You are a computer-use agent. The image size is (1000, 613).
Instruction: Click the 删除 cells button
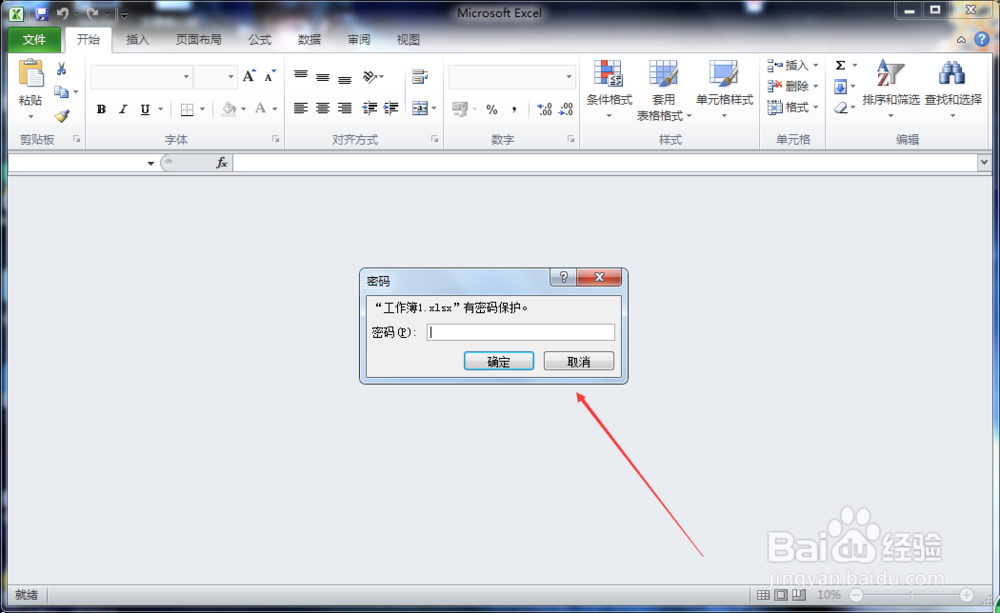click(x=793, y=86)
